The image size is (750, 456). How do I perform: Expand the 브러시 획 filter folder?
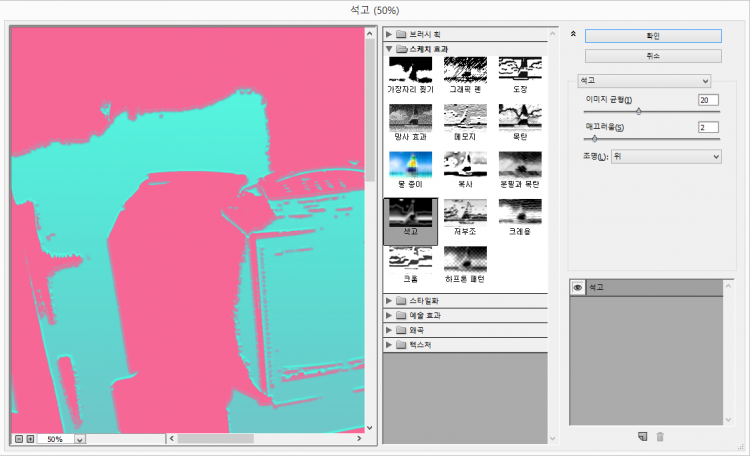pyautogui.click(x=389, y=33)
